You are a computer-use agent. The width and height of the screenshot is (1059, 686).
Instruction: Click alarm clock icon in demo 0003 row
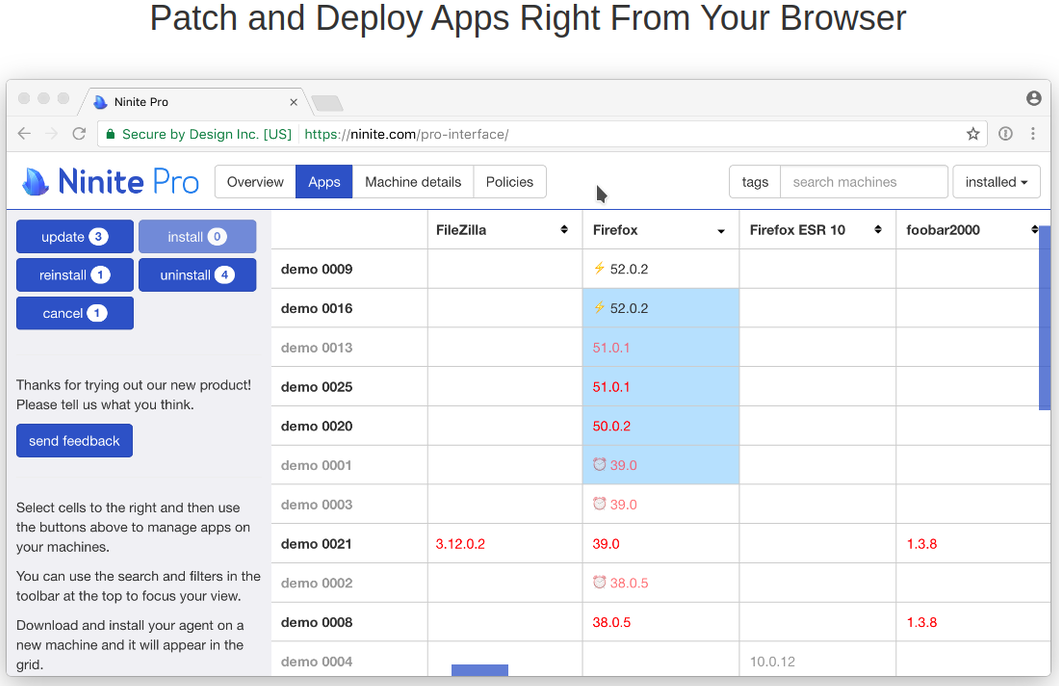click(x=599, y=503)
